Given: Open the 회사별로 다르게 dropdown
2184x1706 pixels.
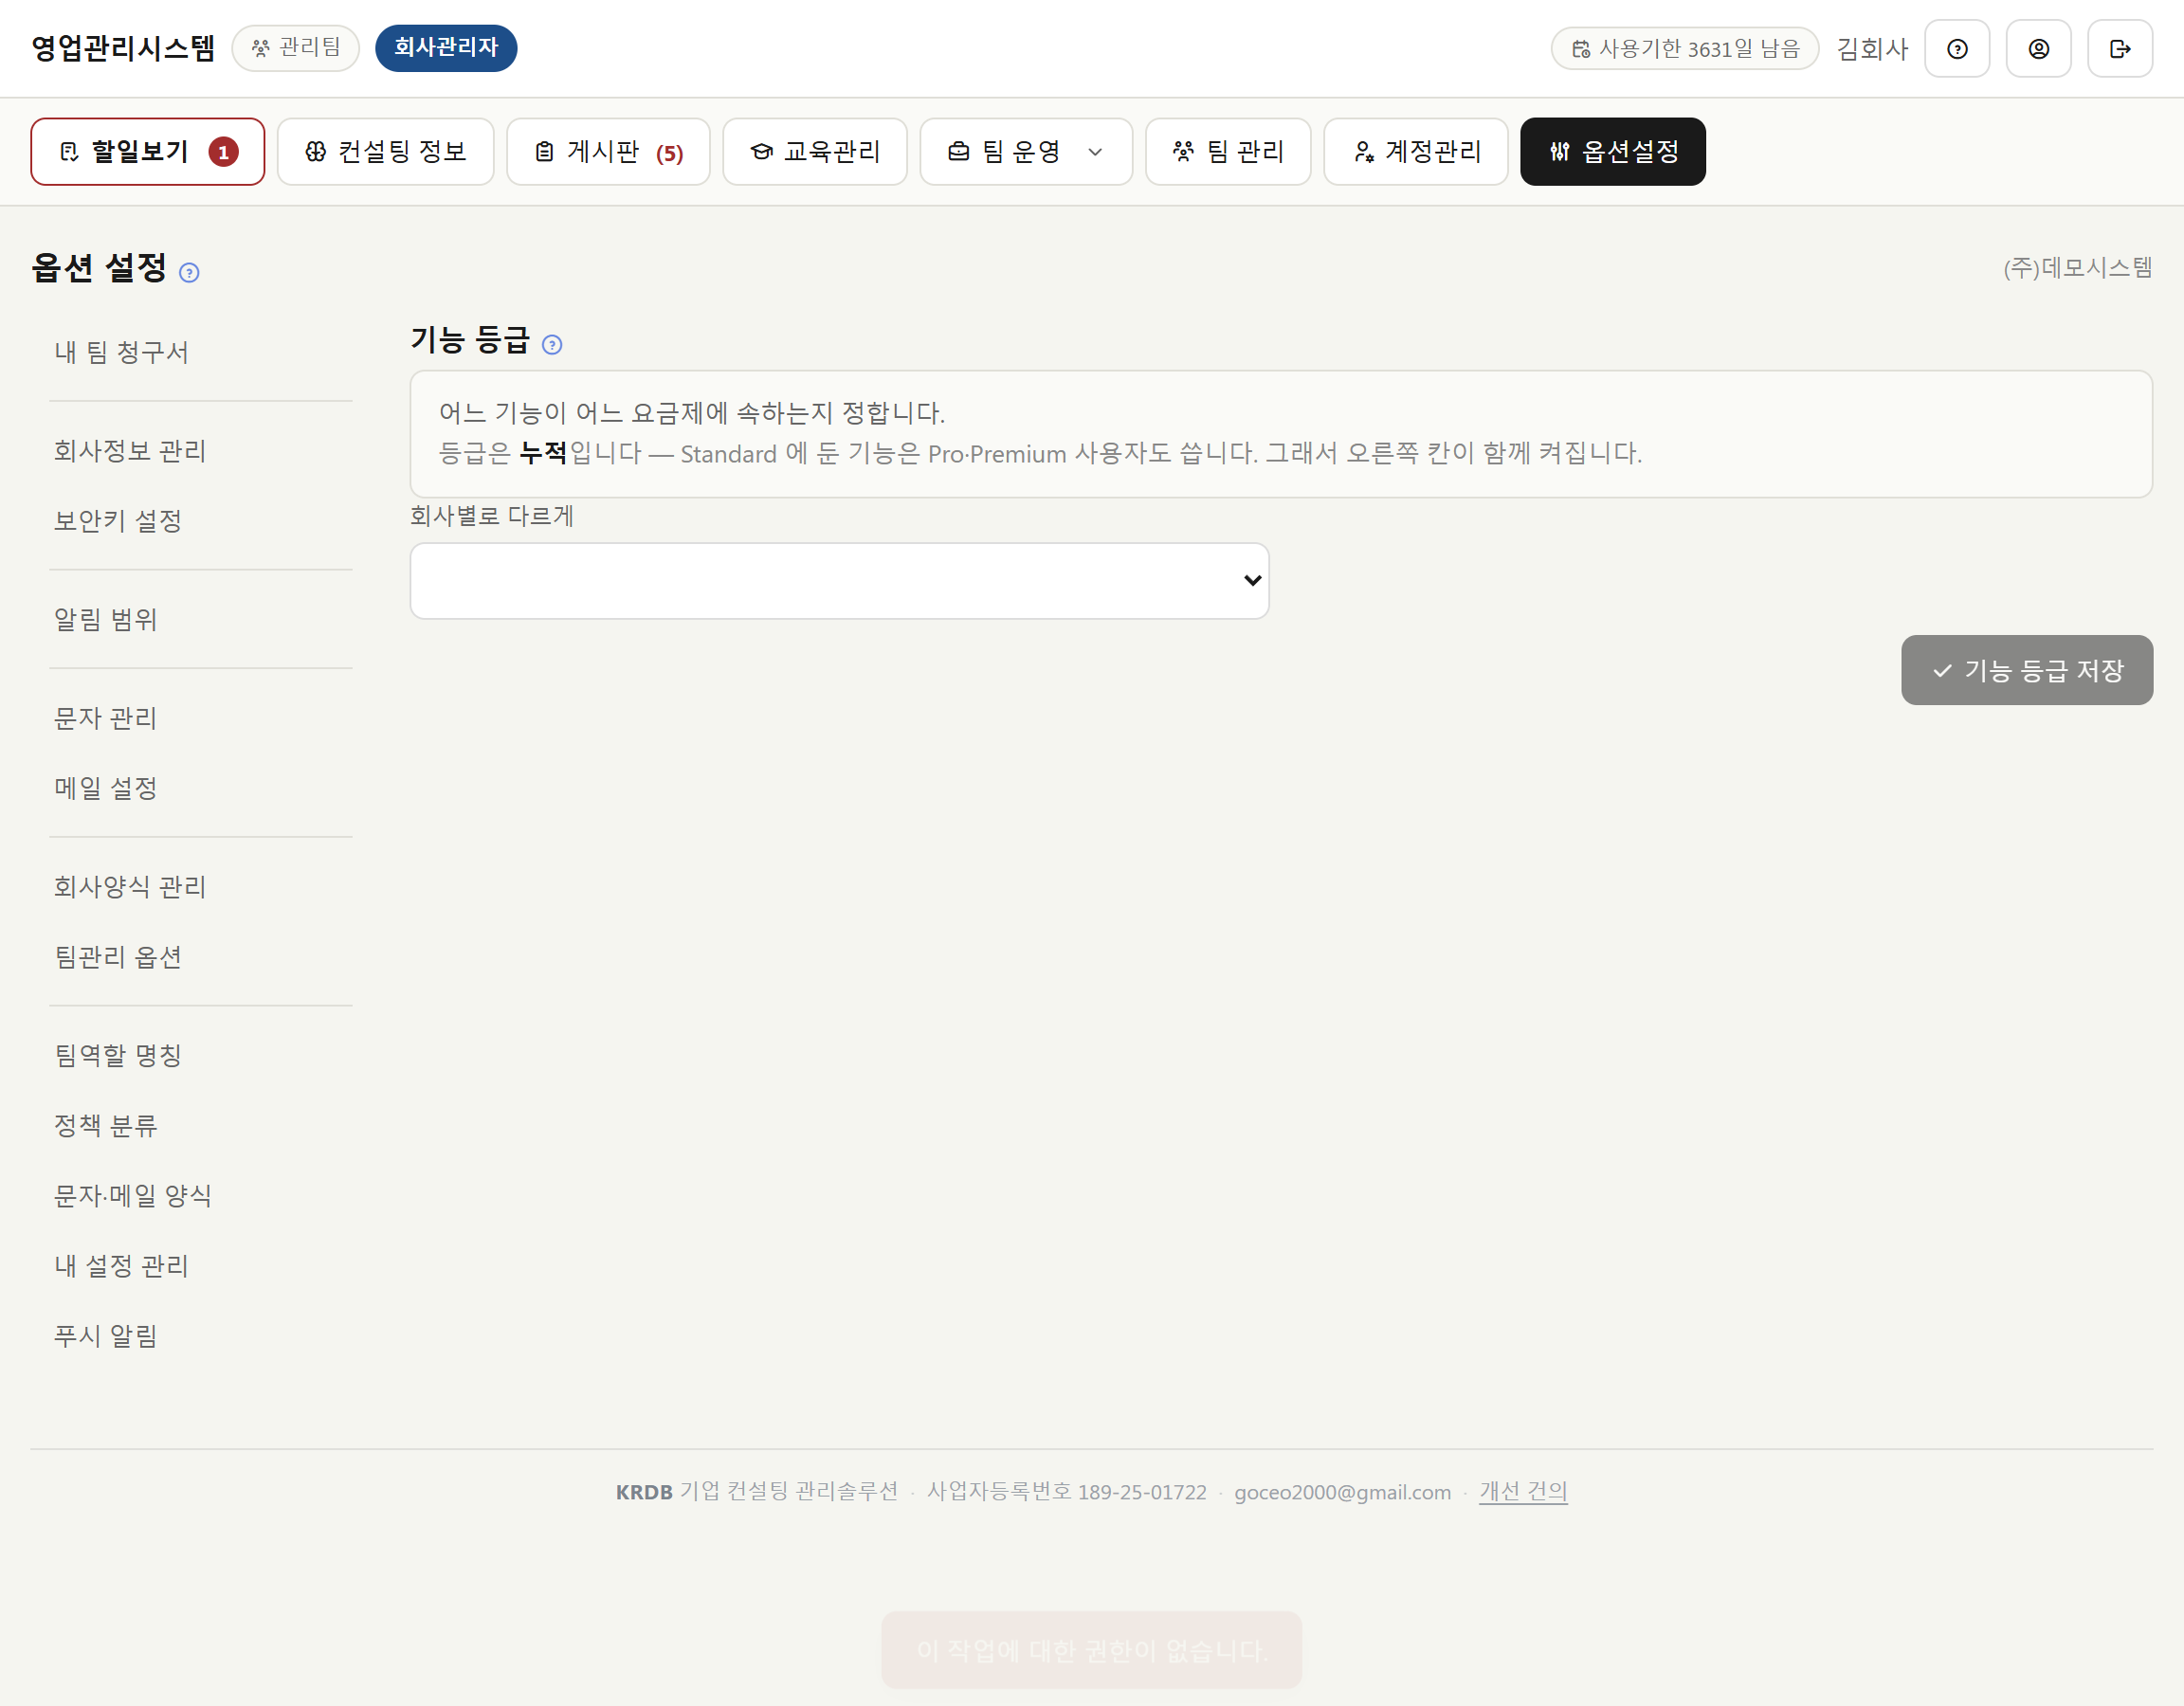Looking at the screenshot, I should click(x=839, y=580).
